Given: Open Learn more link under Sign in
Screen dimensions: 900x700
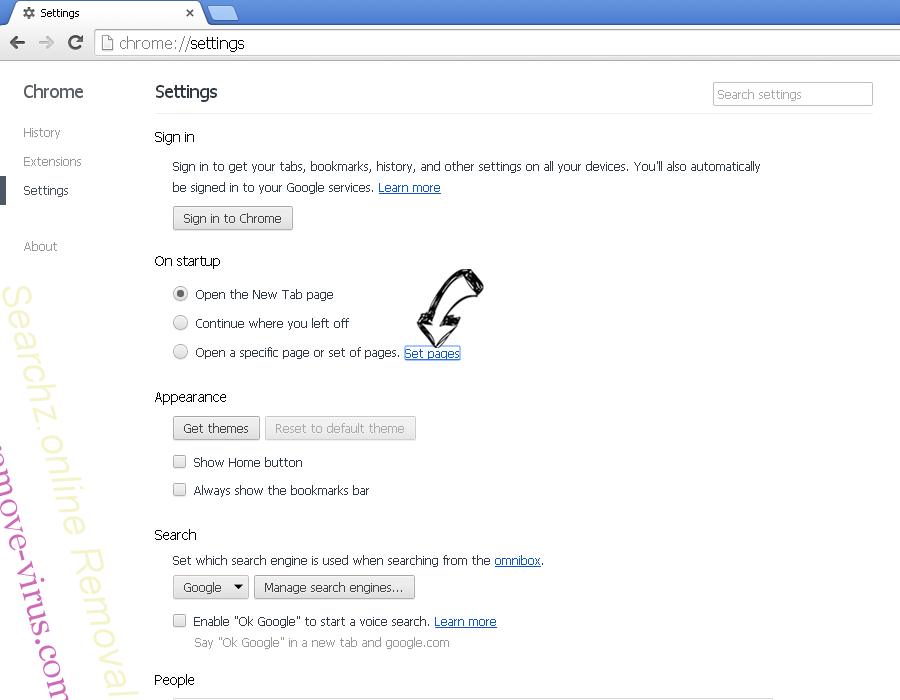Looking at the screenshot, I should pyautogui.click(x=409, y=188).
